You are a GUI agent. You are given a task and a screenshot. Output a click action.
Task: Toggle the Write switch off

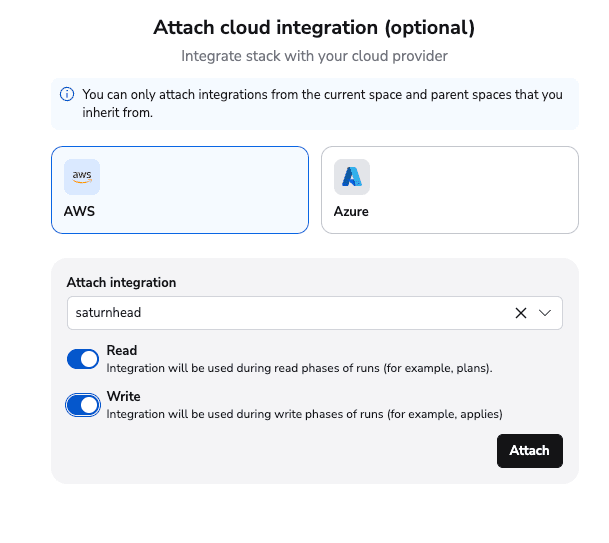(83, 405)
